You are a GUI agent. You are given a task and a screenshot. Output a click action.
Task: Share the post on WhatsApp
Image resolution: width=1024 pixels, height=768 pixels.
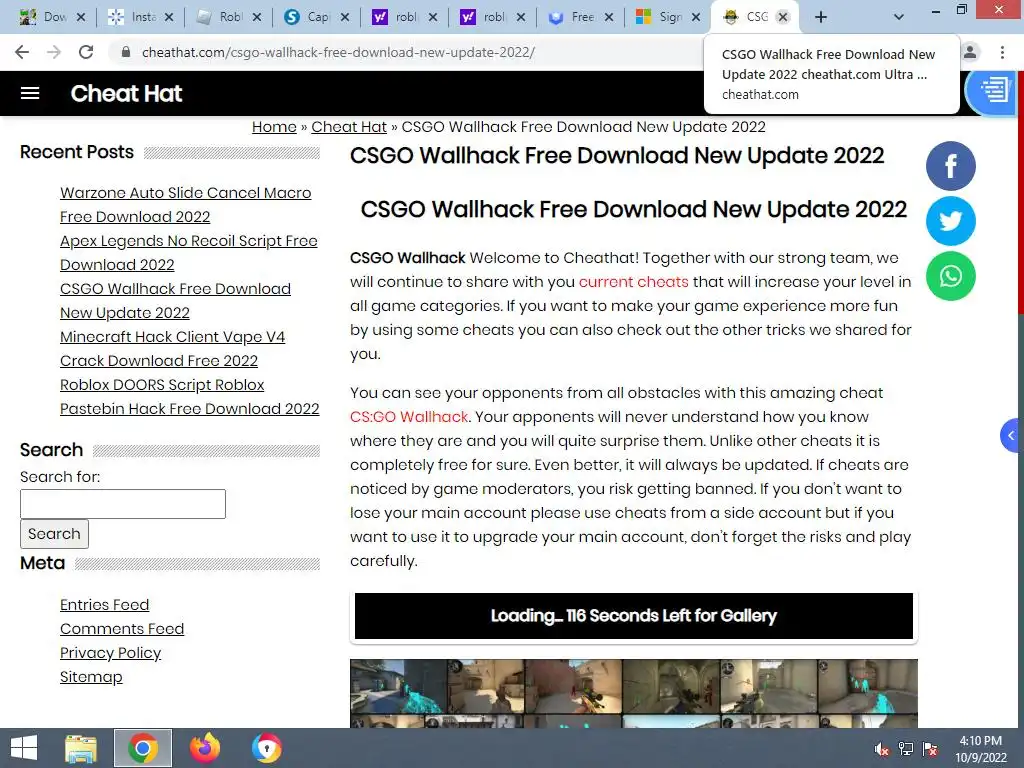click(951, 276)
